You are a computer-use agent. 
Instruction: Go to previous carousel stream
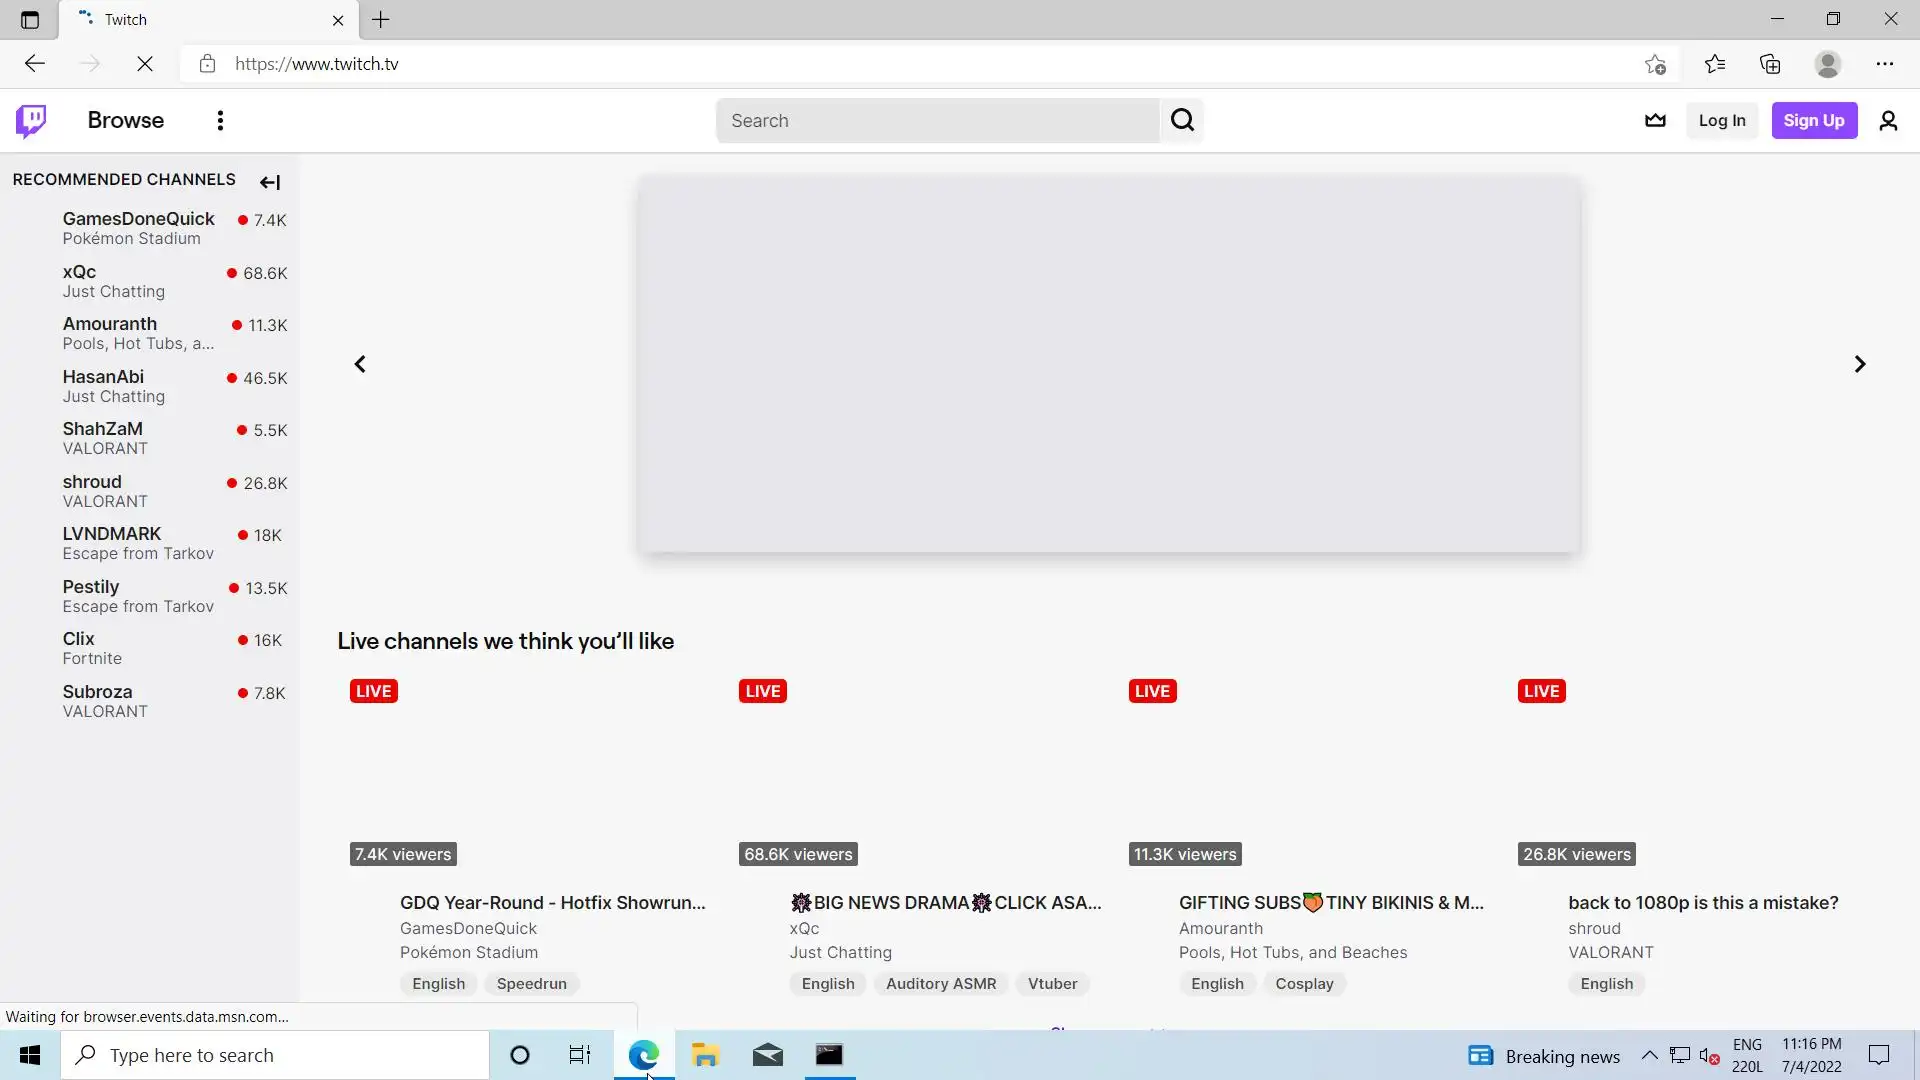pos(360,364)
